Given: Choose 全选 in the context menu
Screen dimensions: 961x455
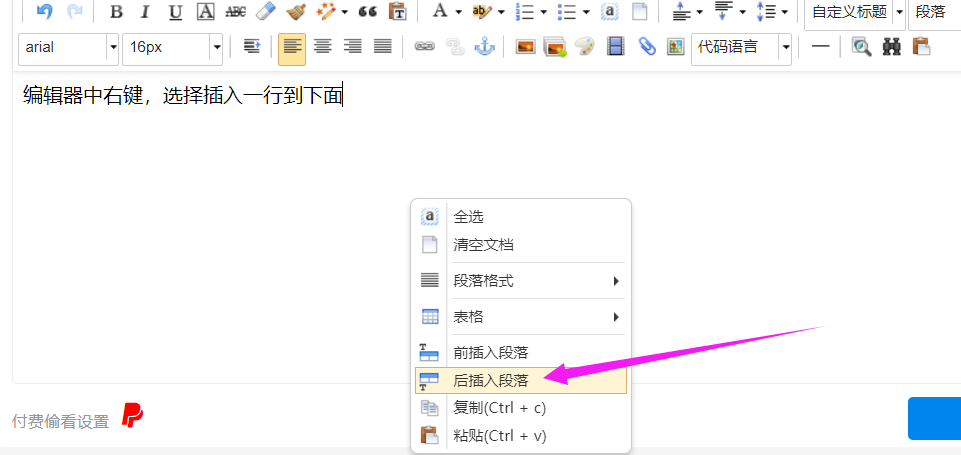Looking at the screenshot, I should 469,216.
